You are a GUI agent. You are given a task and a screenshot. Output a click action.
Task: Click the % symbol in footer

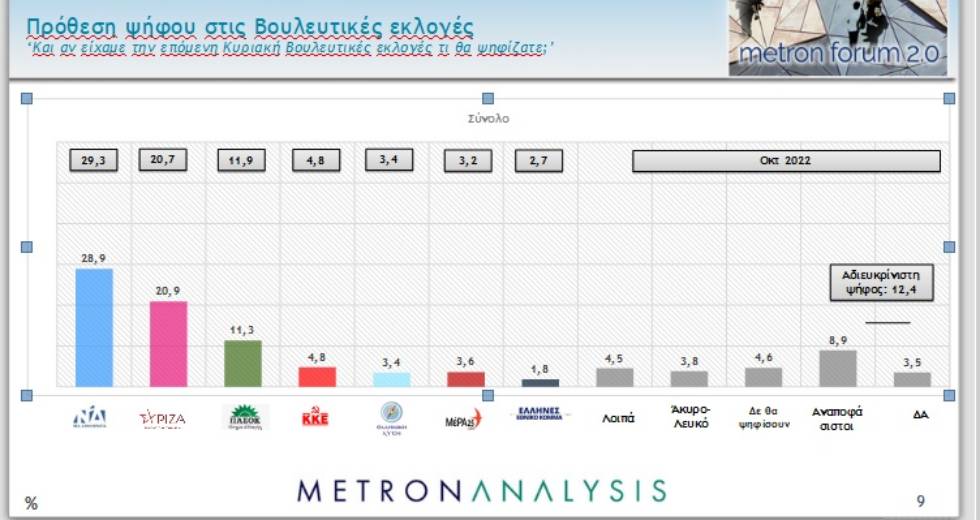[31, 503]
